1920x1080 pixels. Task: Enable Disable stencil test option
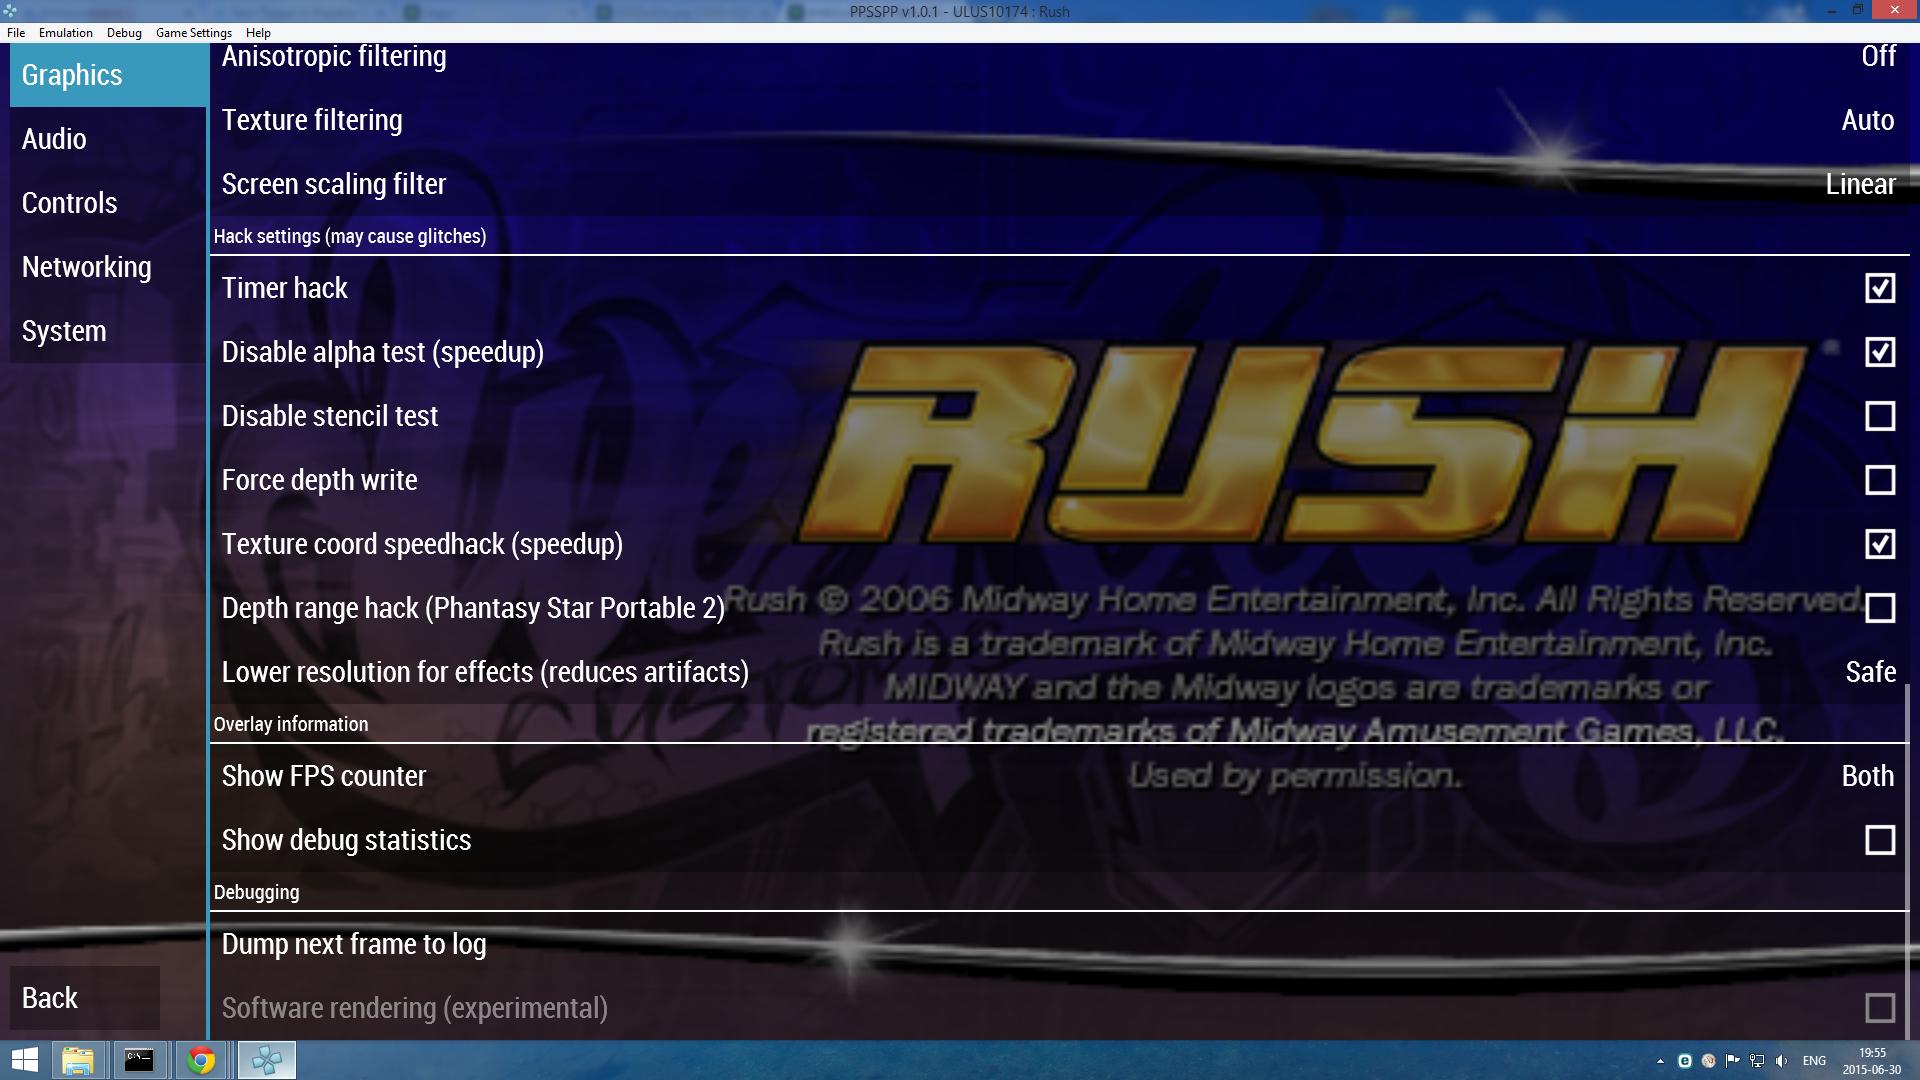(1879, 416)
